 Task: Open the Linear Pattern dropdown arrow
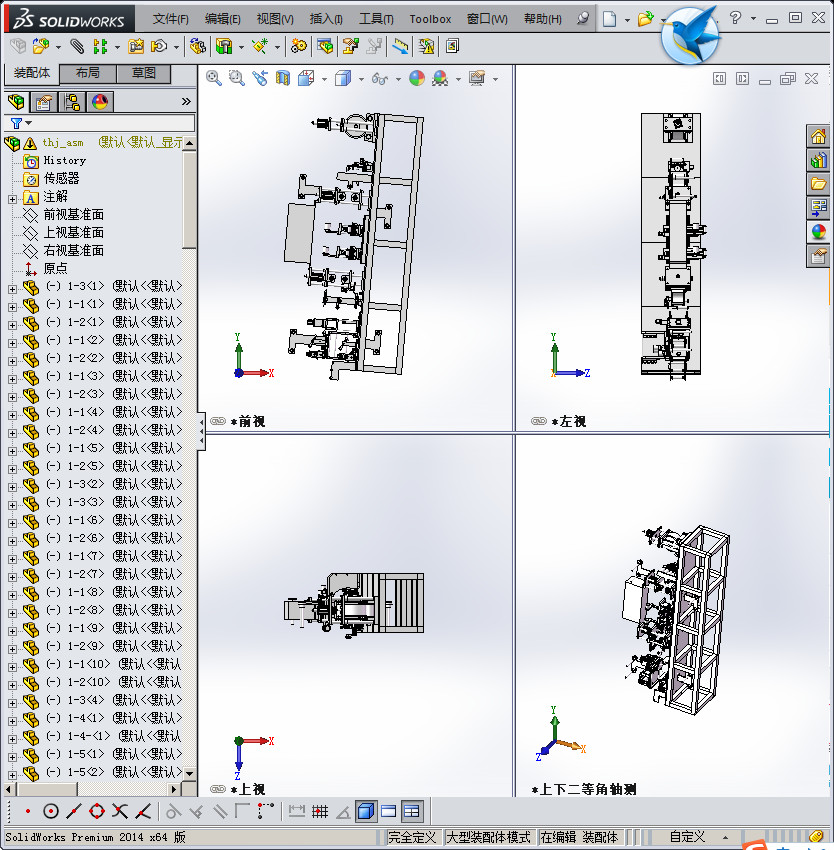pos(117,47)
